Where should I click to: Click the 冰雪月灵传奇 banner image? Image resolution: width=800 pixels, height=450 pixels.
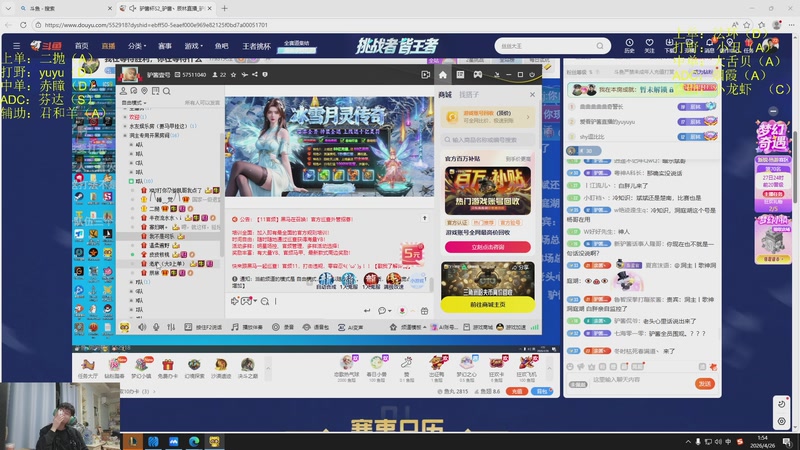(330, 146)
